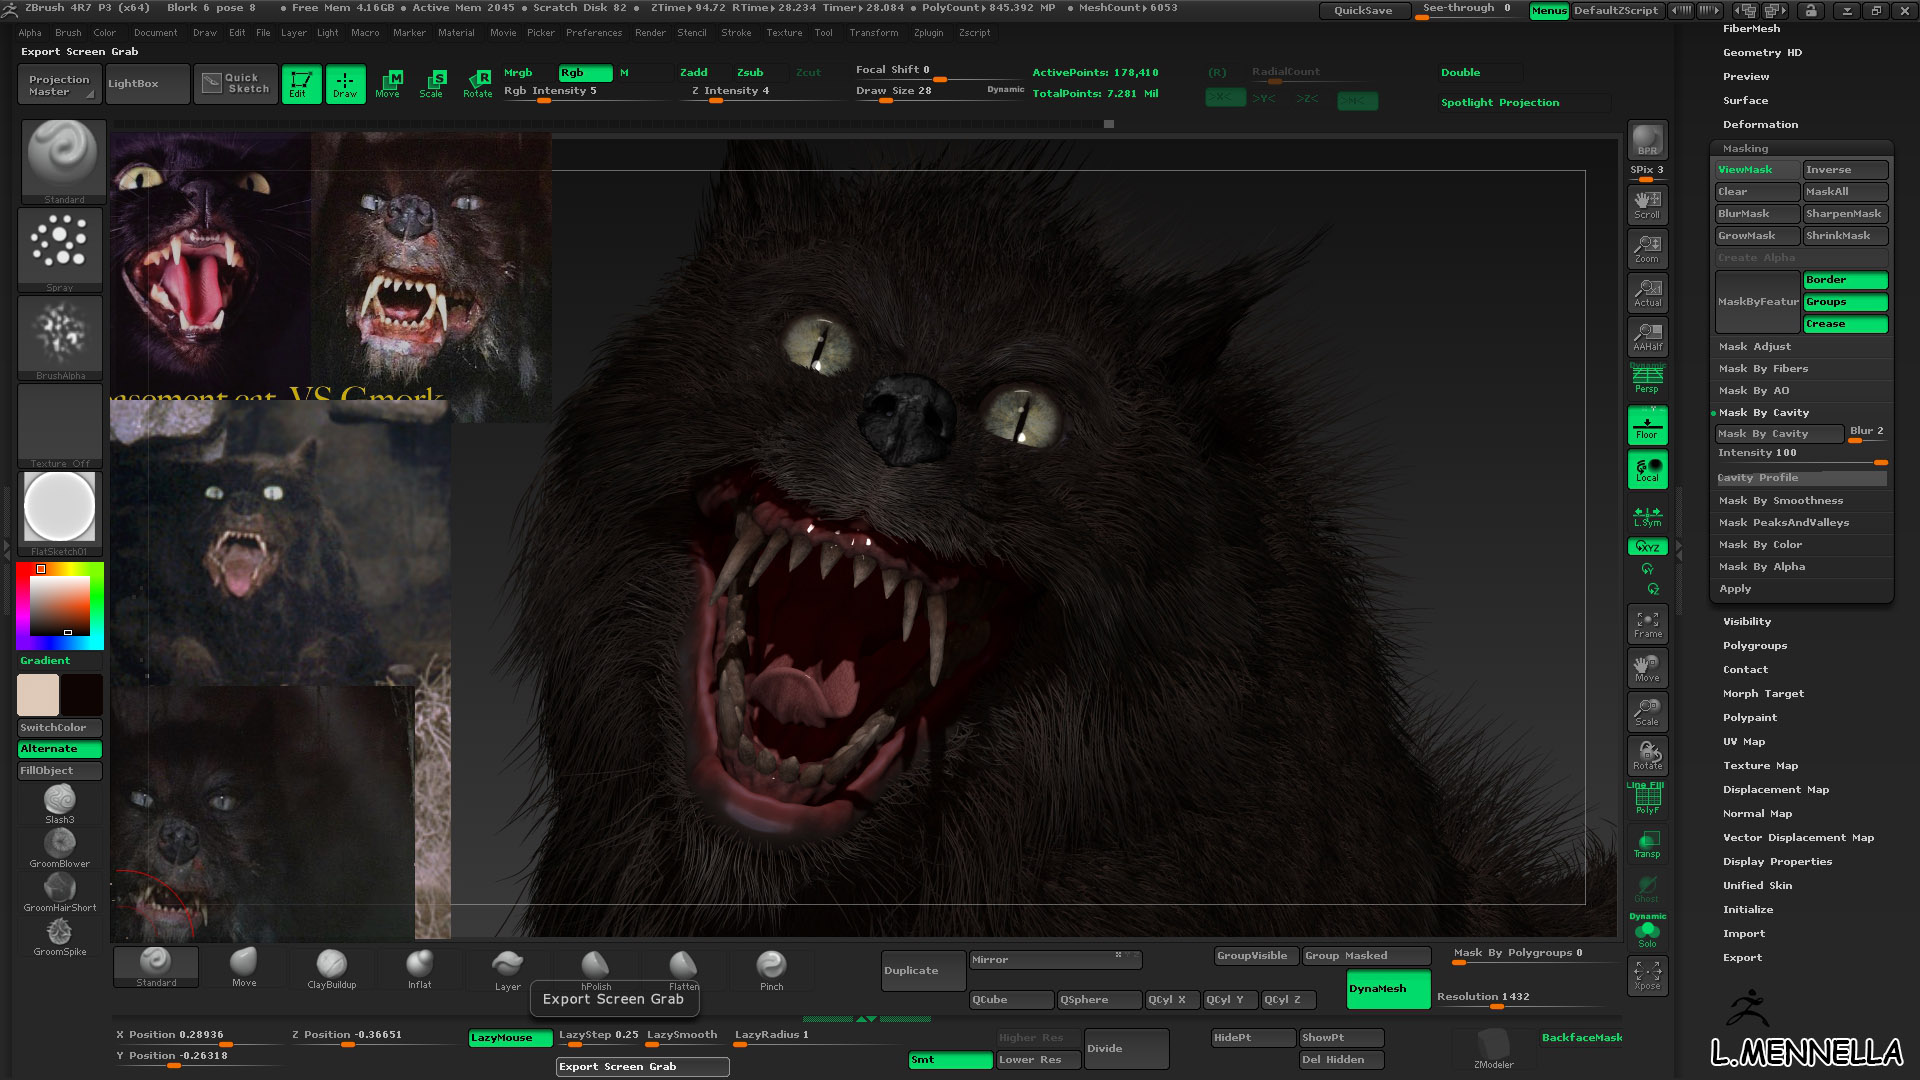Toggle Local symmetry mode
The height and width of the screenshot is (1080, 1920).
click(x=1647, y=469)
